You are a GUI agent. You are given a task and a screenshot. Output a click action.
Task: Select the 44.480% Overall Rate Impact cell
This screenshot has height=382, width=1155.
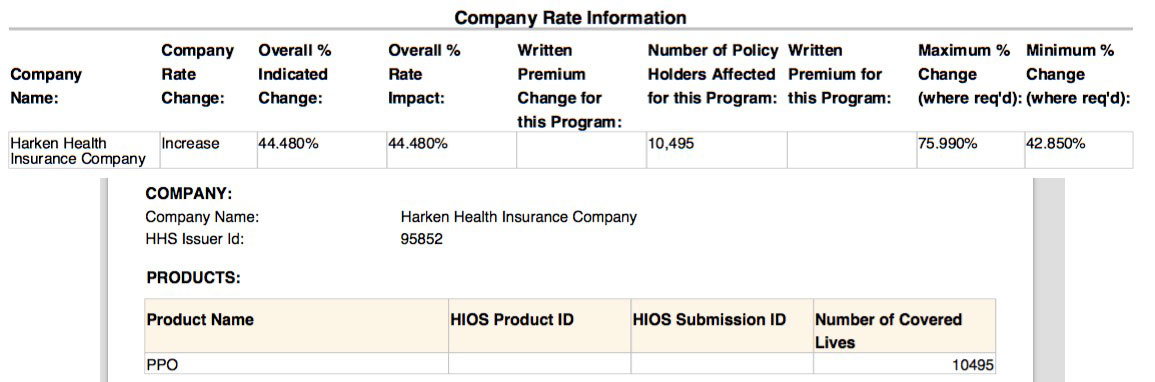pyautogui.click(x=451, y=150)
